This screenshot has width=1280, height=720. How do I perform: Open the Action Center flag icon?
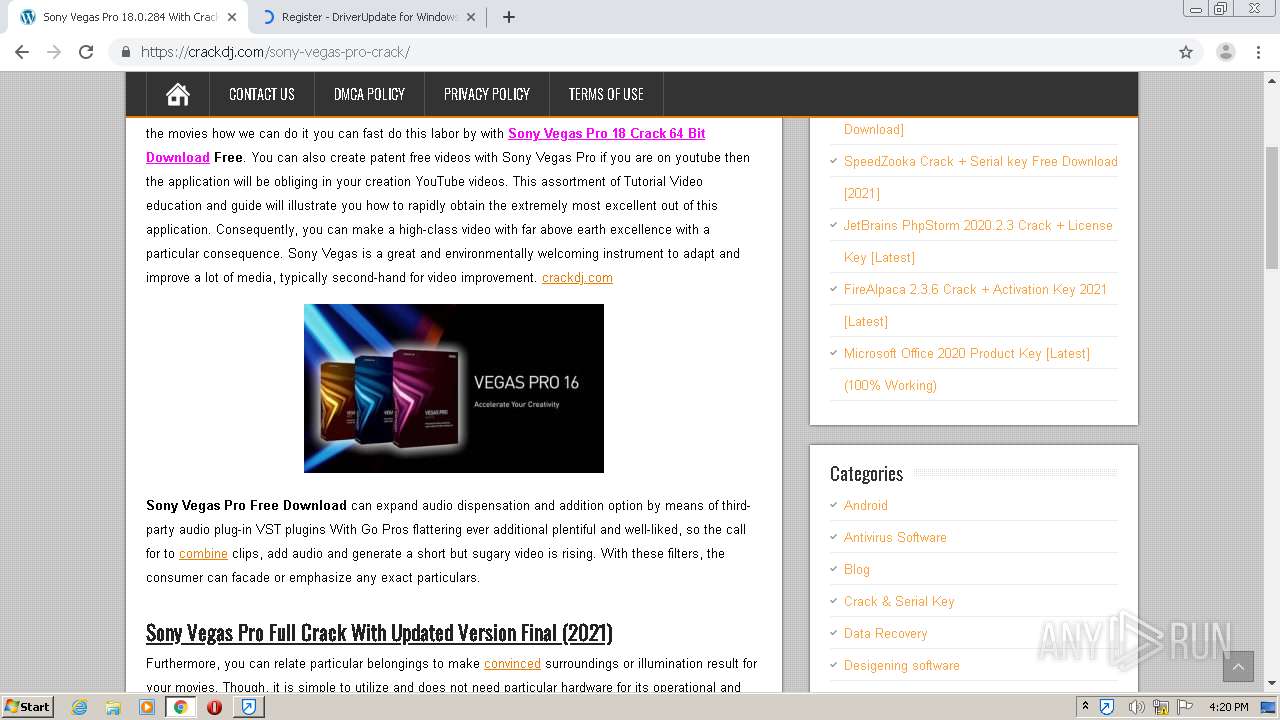tap(1185, 707)
